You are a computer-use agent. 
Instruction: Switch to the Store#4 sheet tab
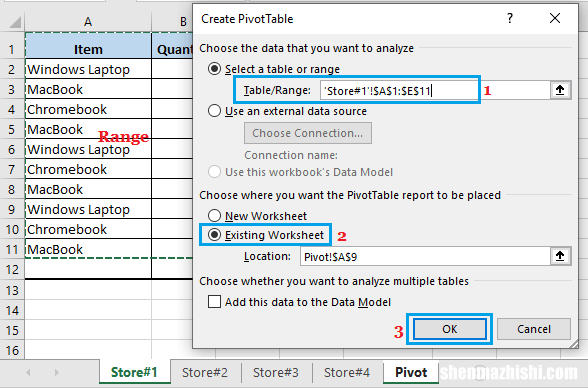[x=347, y=372]
